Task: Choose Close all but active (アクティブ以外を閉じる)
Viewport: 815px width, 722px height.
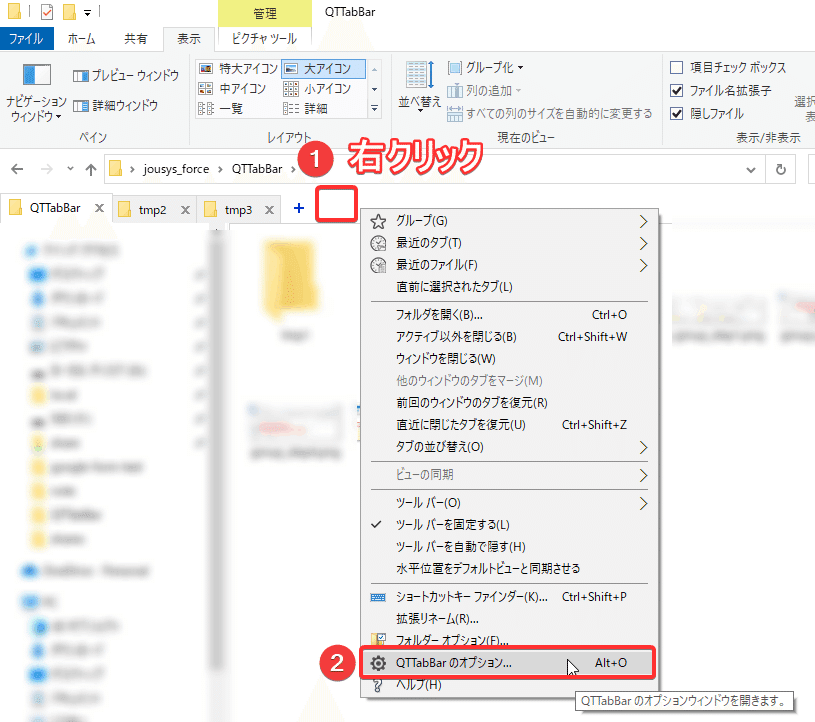Action: coord(508,337)
